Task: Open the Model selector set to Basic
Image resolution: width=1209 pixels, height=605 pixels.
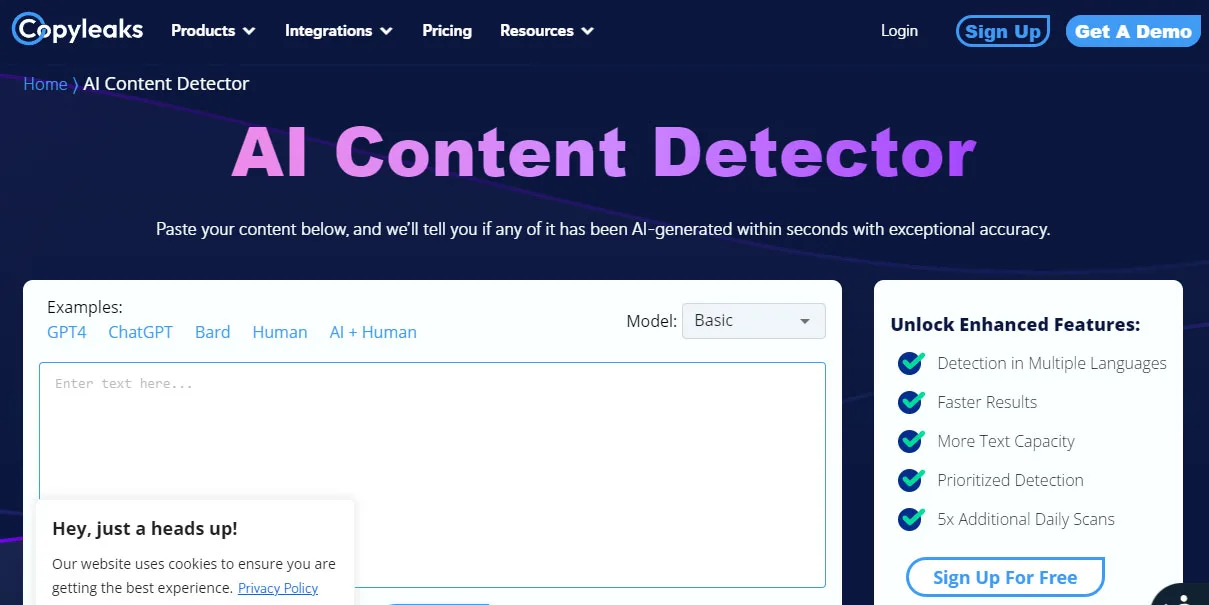Action: (753, 321)
